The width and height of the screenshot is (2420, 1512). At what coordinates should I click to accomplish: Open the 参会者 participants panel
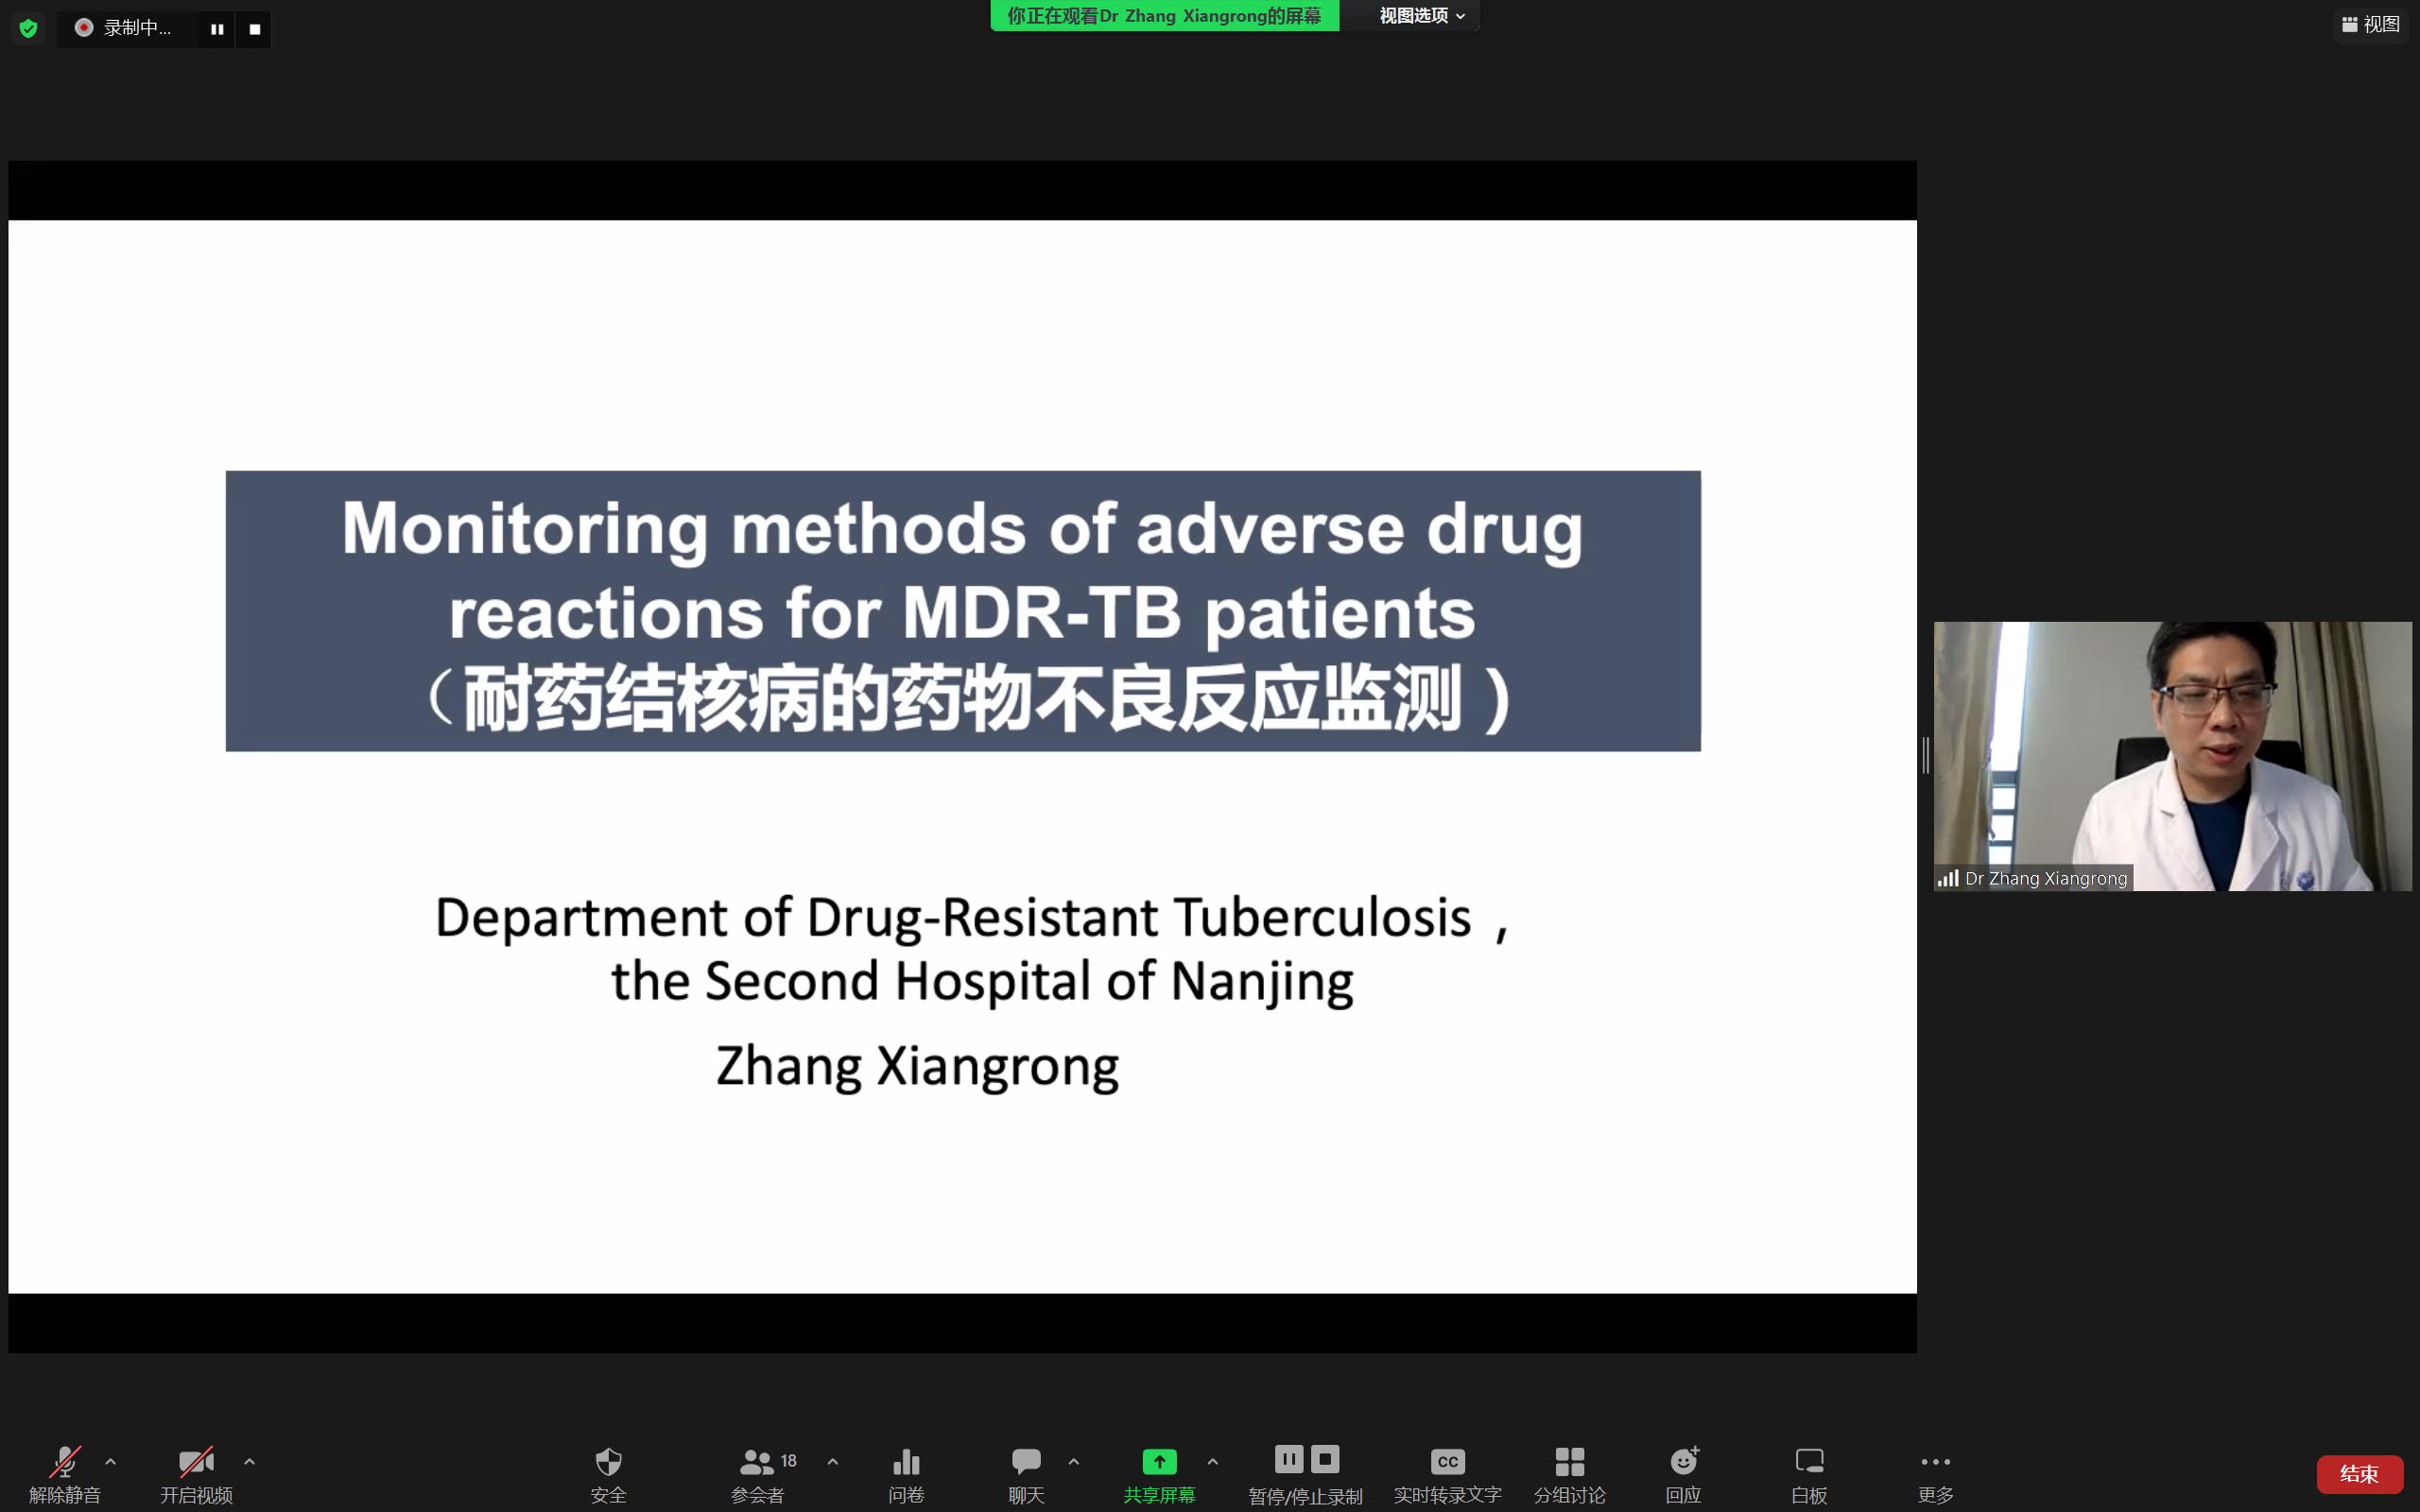pos(757,1474)
